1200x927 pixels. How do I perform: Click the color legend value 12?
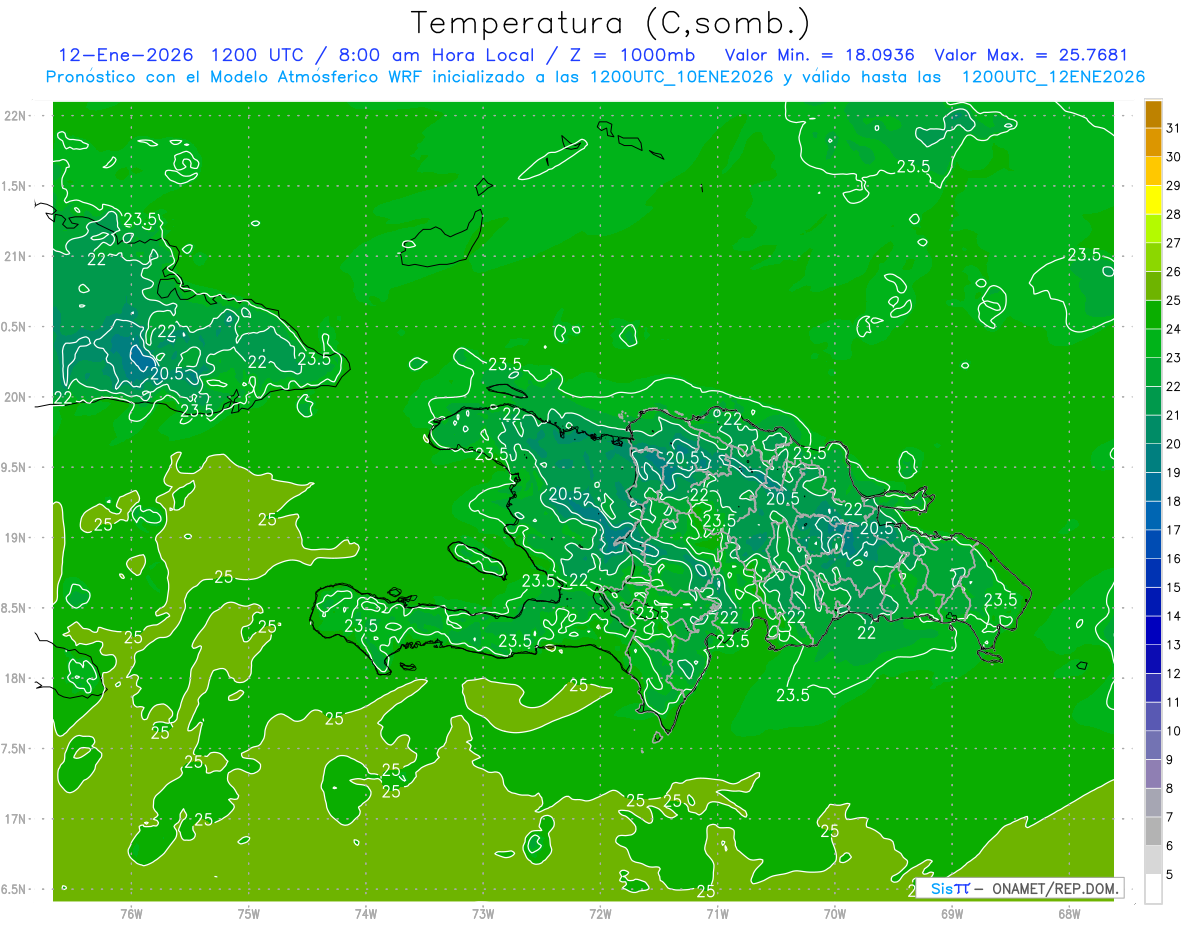pyautogui.click(x=1174, y=673)
